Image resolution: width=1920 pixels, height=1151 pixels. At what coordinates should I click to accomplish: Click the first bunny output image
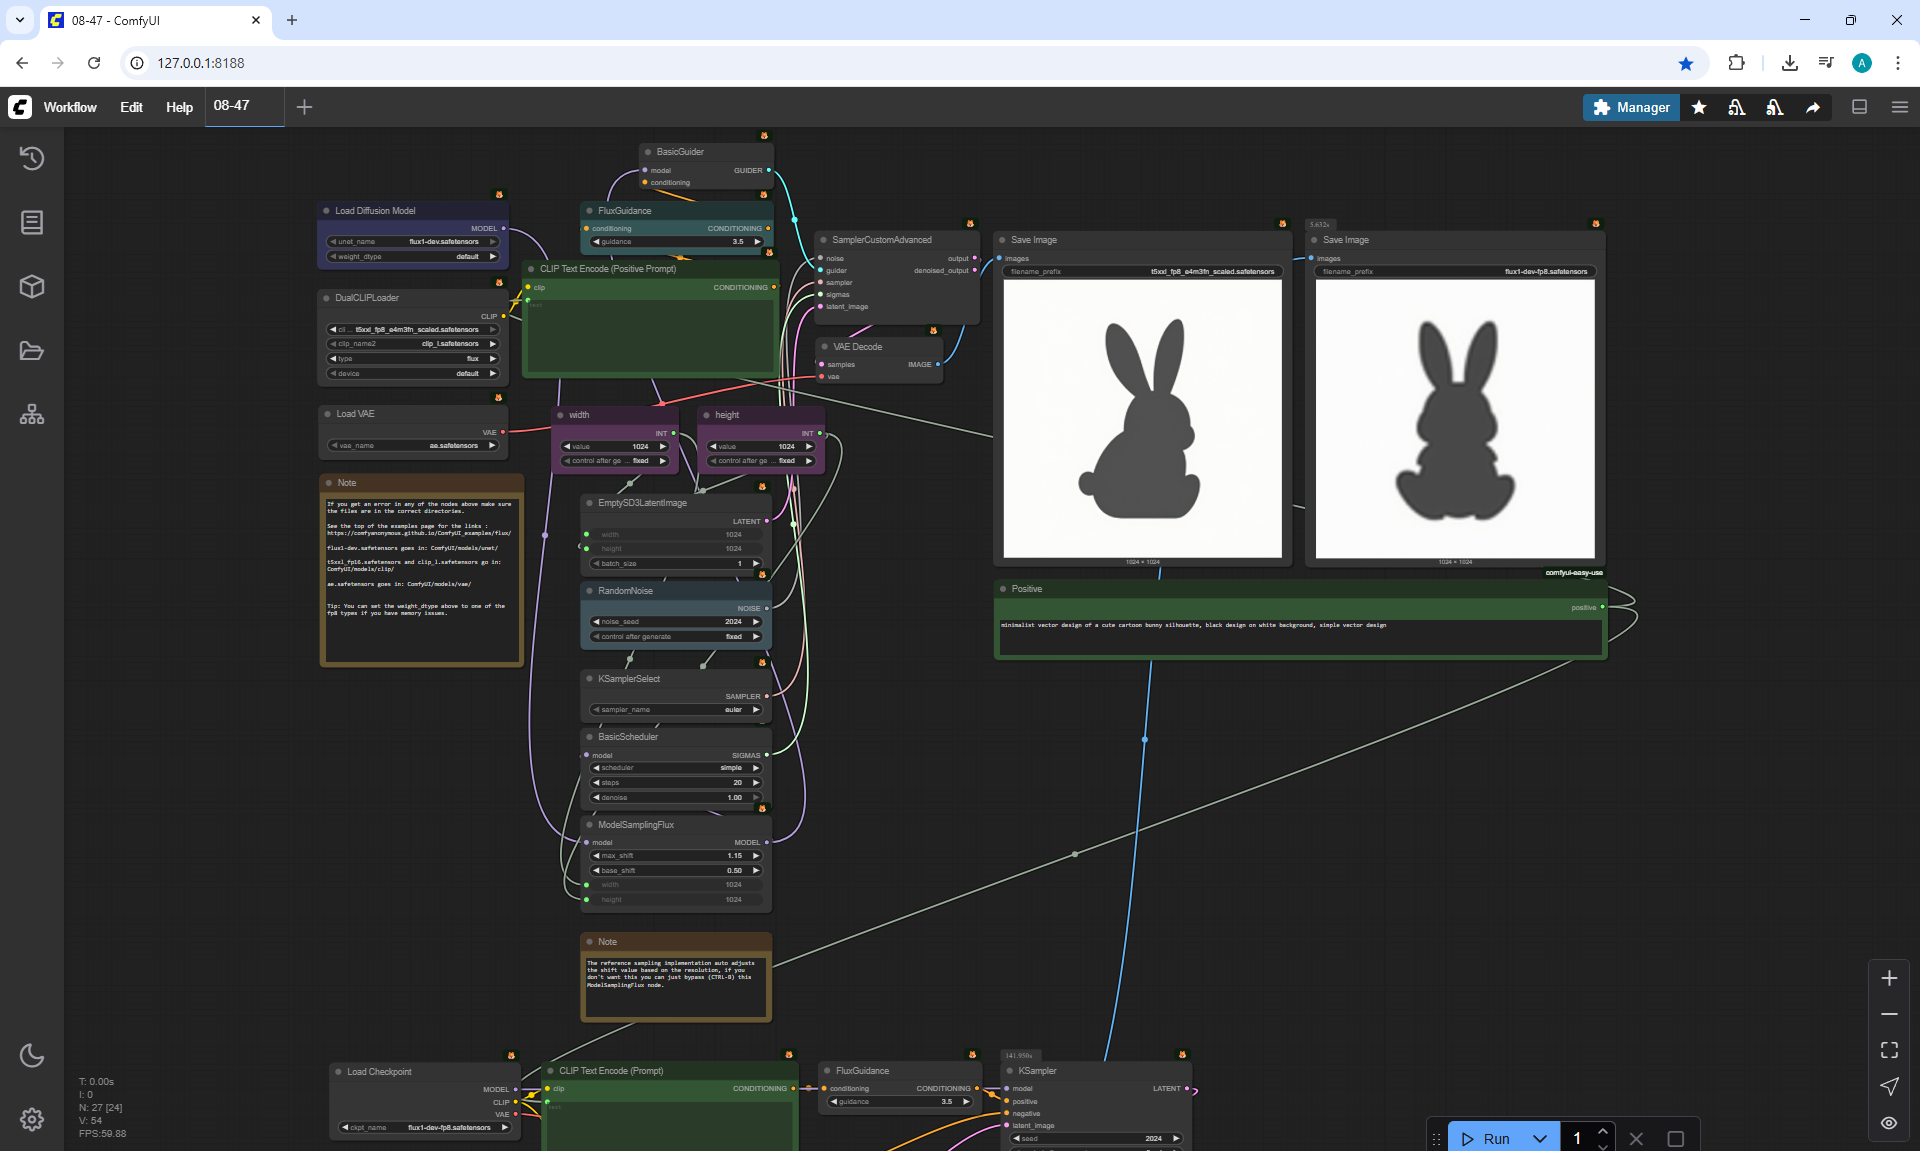1142,418
